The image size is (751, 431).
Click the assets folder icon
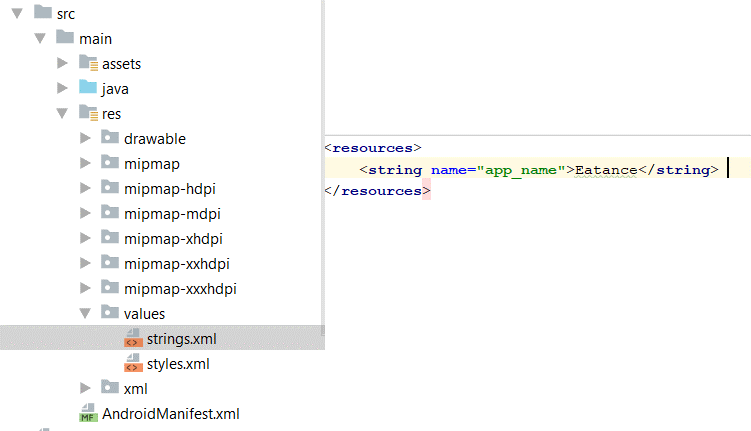click(88, 63)
